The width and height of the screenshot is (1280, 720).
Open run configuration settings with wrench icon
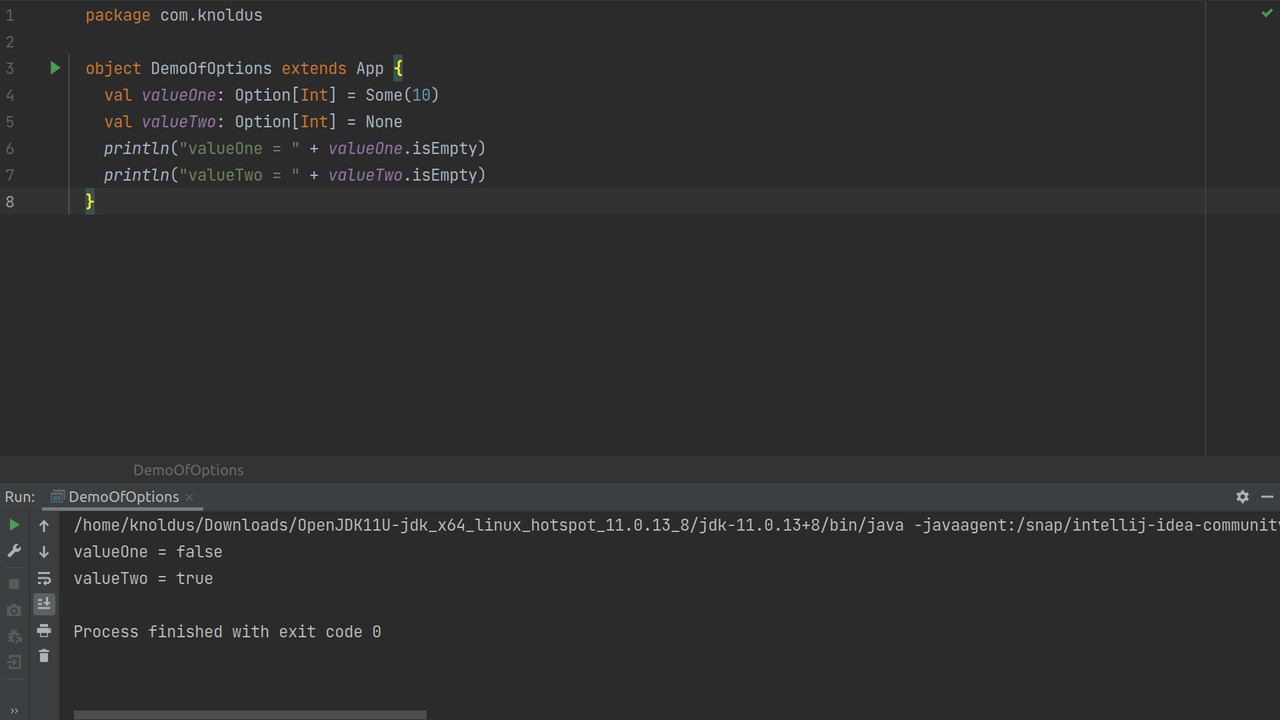[x=14, y=551]
